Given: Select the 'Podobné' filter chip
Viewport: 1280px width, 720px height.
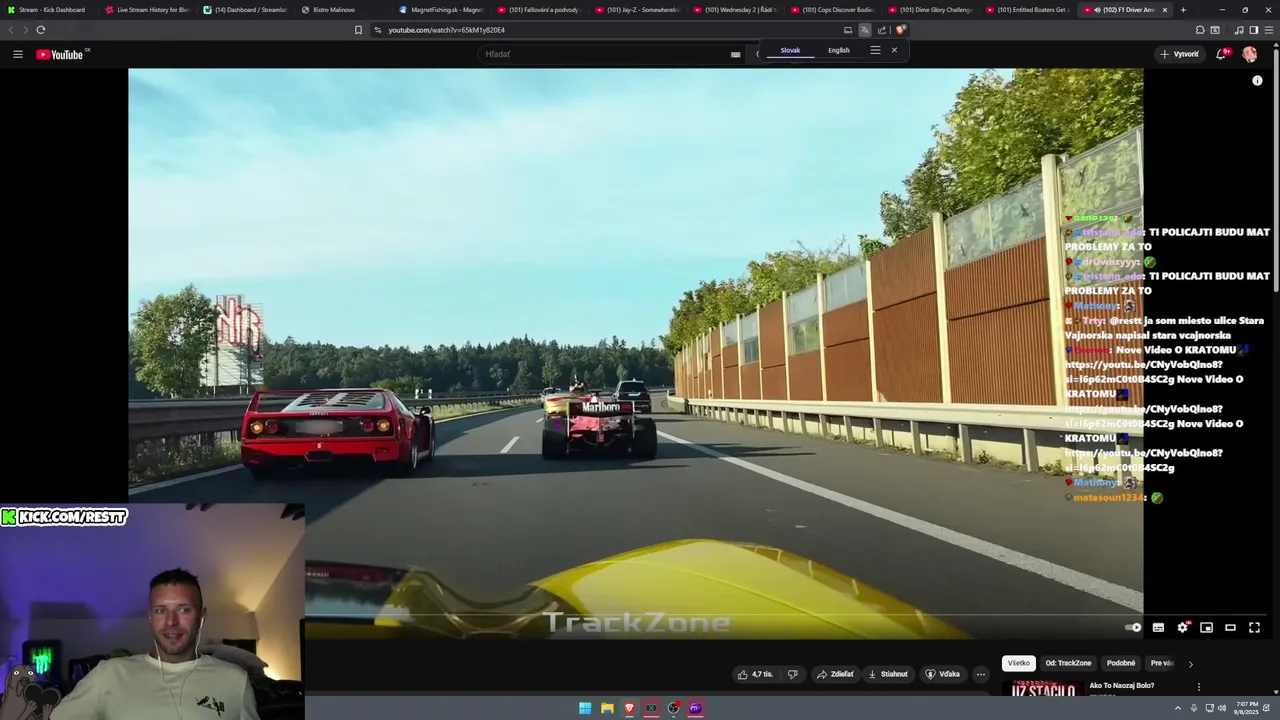Looking at the screenshot, I should click(x=1121, y=663).
